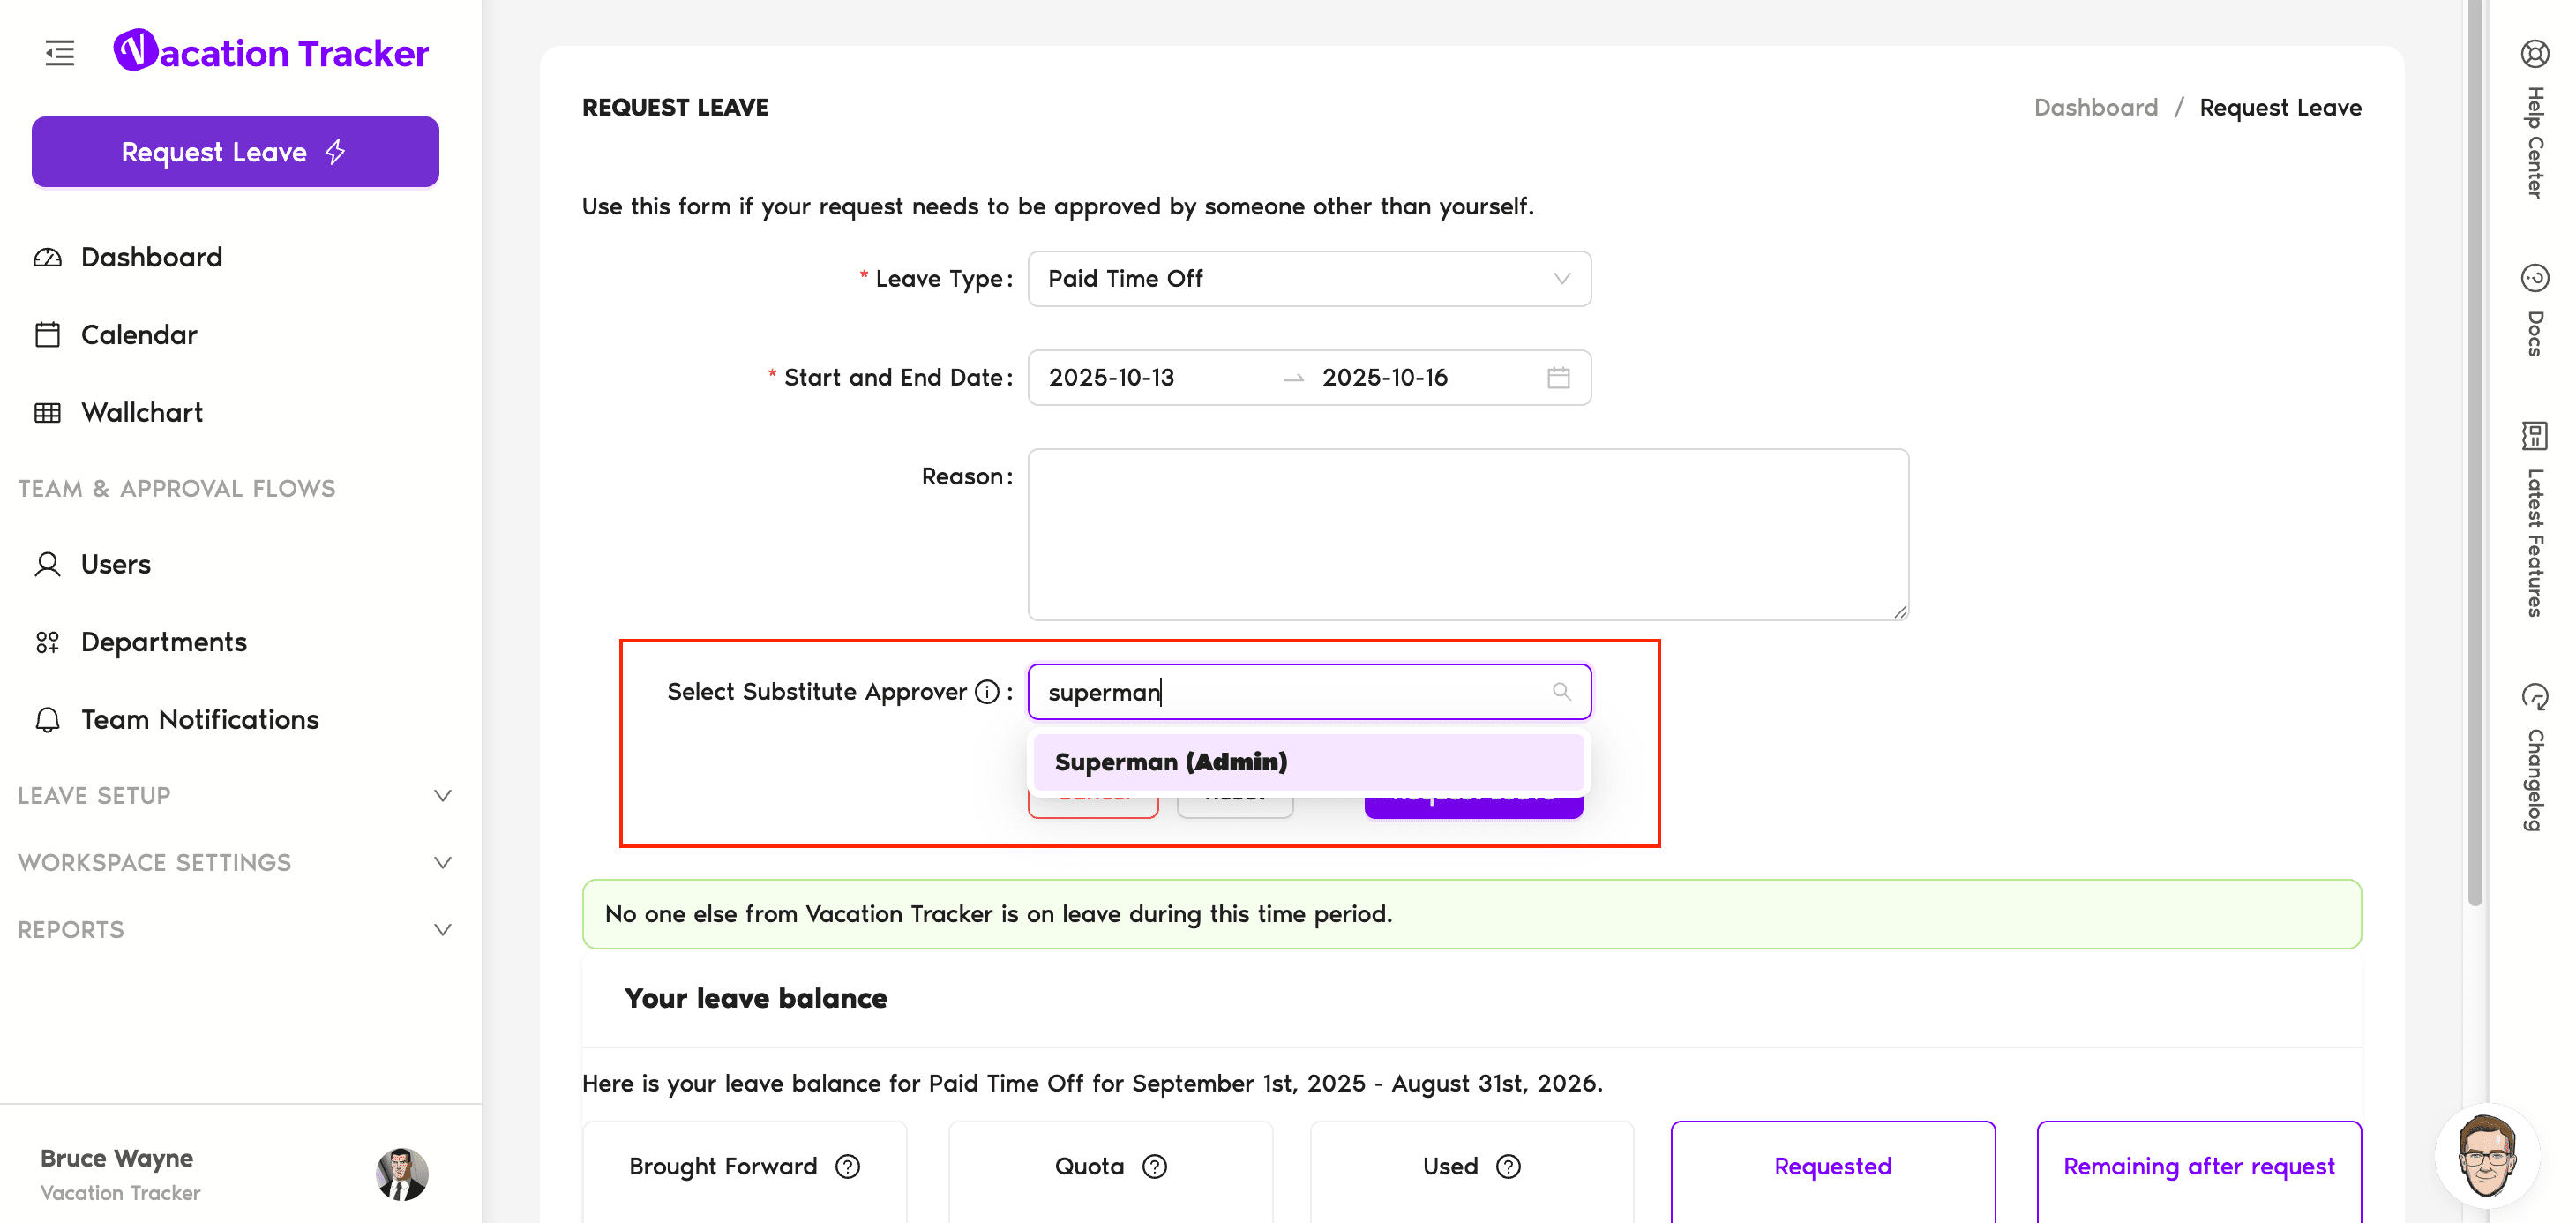Image resolution: width=2576 pixels, height=1223 pixels.
Task: Click the Brought Forward help icon
Action: point(847,1167)
